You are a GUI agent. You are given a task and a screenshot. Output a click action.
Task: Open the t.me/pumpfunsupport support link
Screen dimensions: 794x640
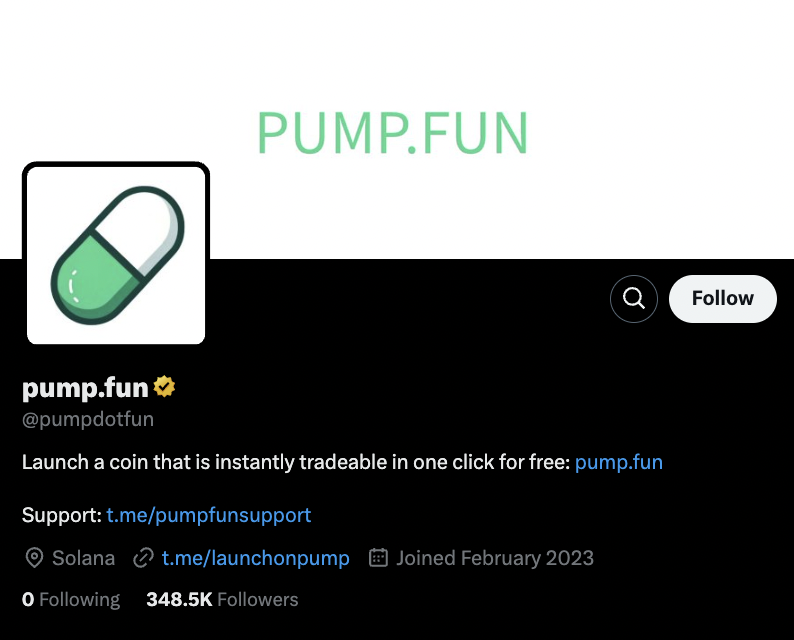(x=209, y=515)
